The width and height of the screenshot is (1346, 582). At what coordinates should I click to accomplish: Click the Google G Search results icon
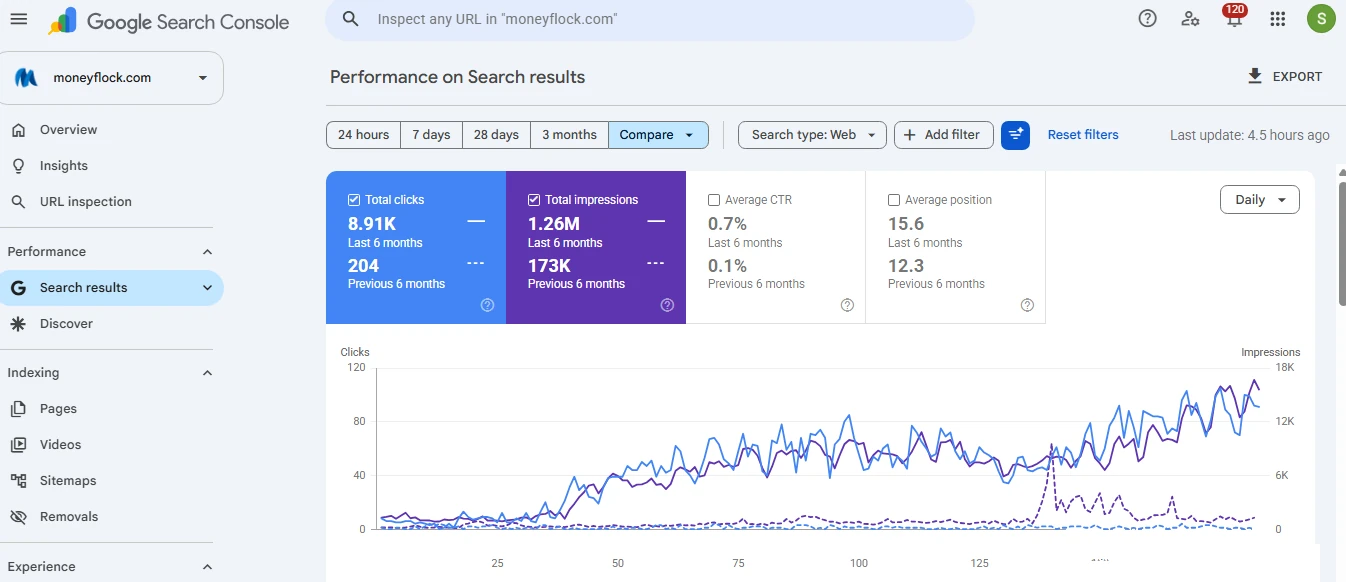[18, 288]
